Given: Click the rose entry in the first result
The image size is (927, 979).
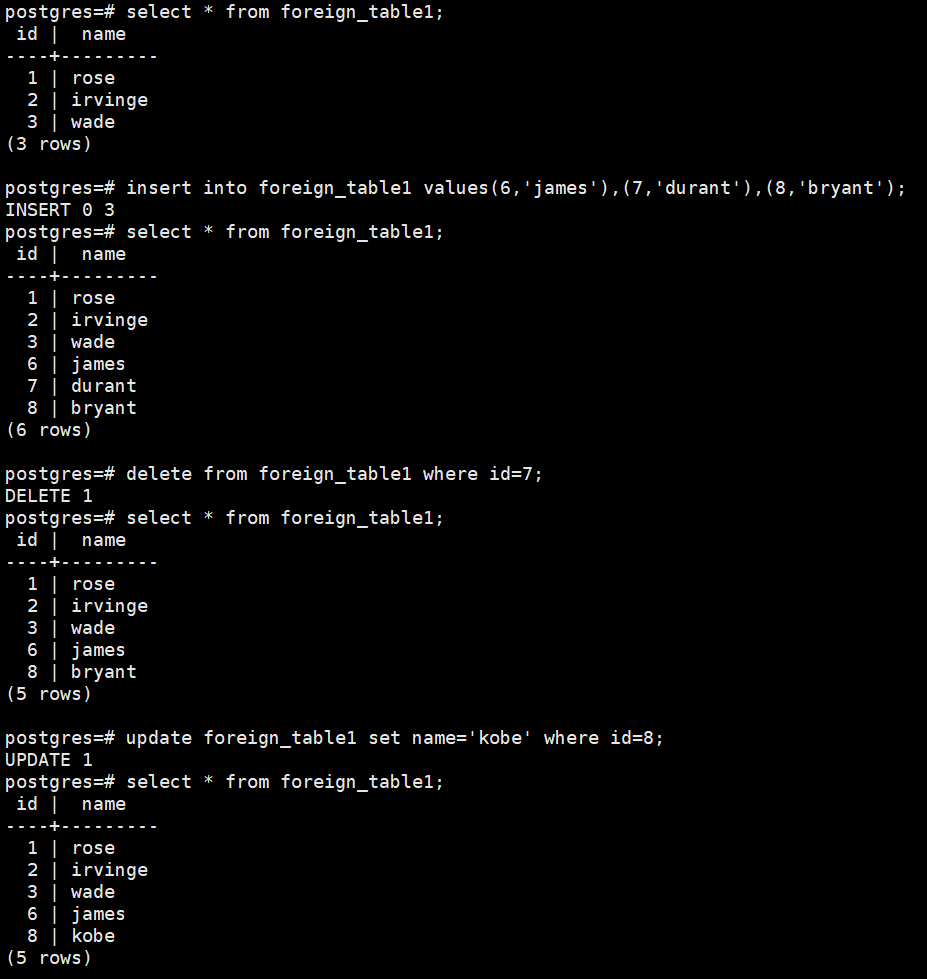Looking at the screenshot, I should (93, 79).
